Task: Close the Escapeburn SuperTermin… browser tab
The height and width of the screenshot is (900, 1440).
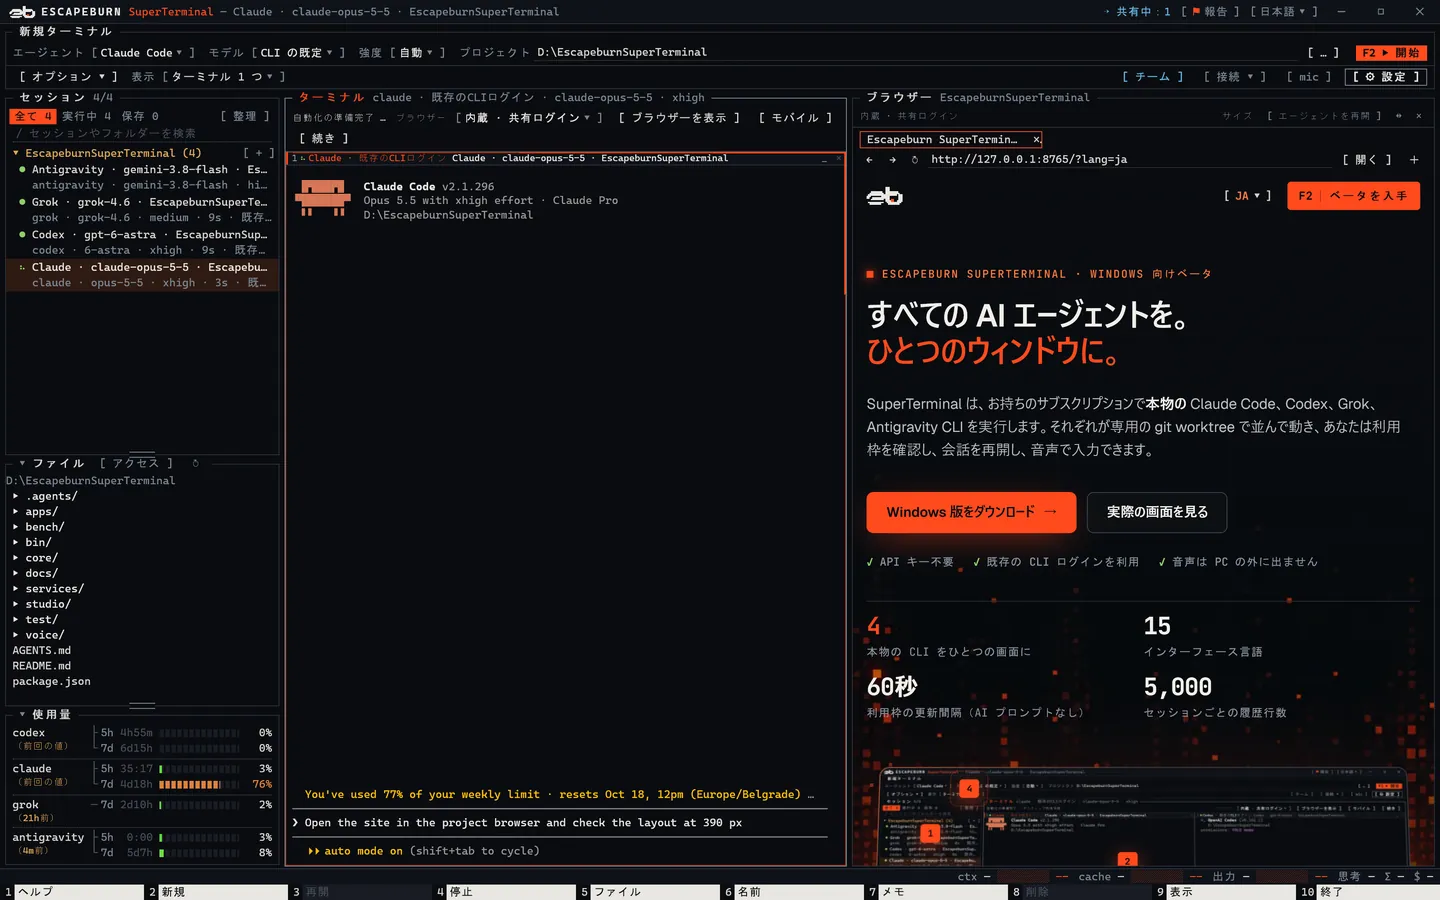Action: [x=1036, y=140]
